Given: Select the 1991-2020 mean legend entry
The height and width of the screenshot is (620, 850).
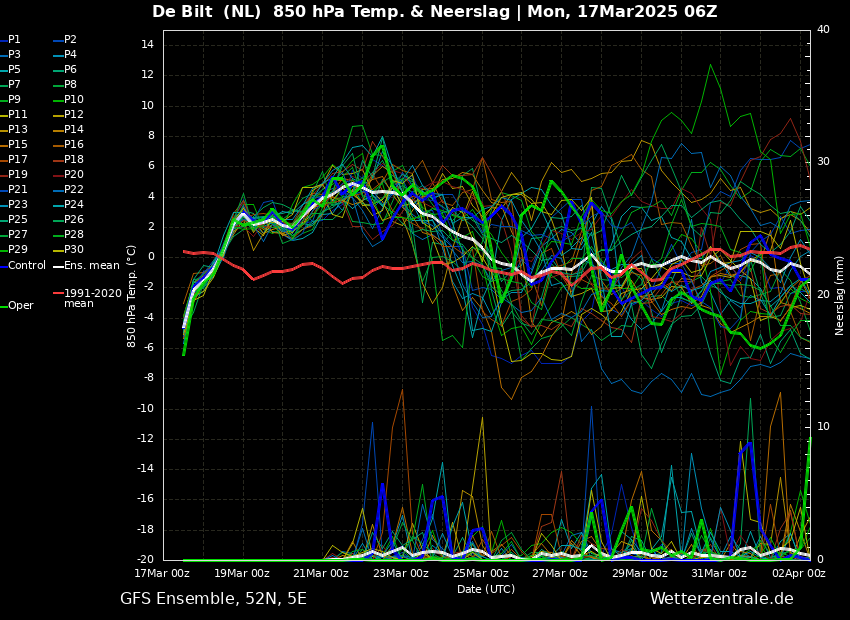Looking at the screenshot, I should click(x=87, y=298).
